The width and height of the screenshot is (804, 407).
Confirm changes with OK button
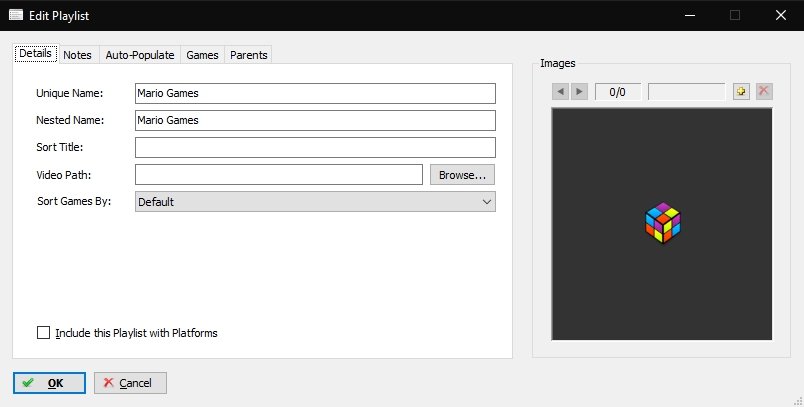[49, 383]
